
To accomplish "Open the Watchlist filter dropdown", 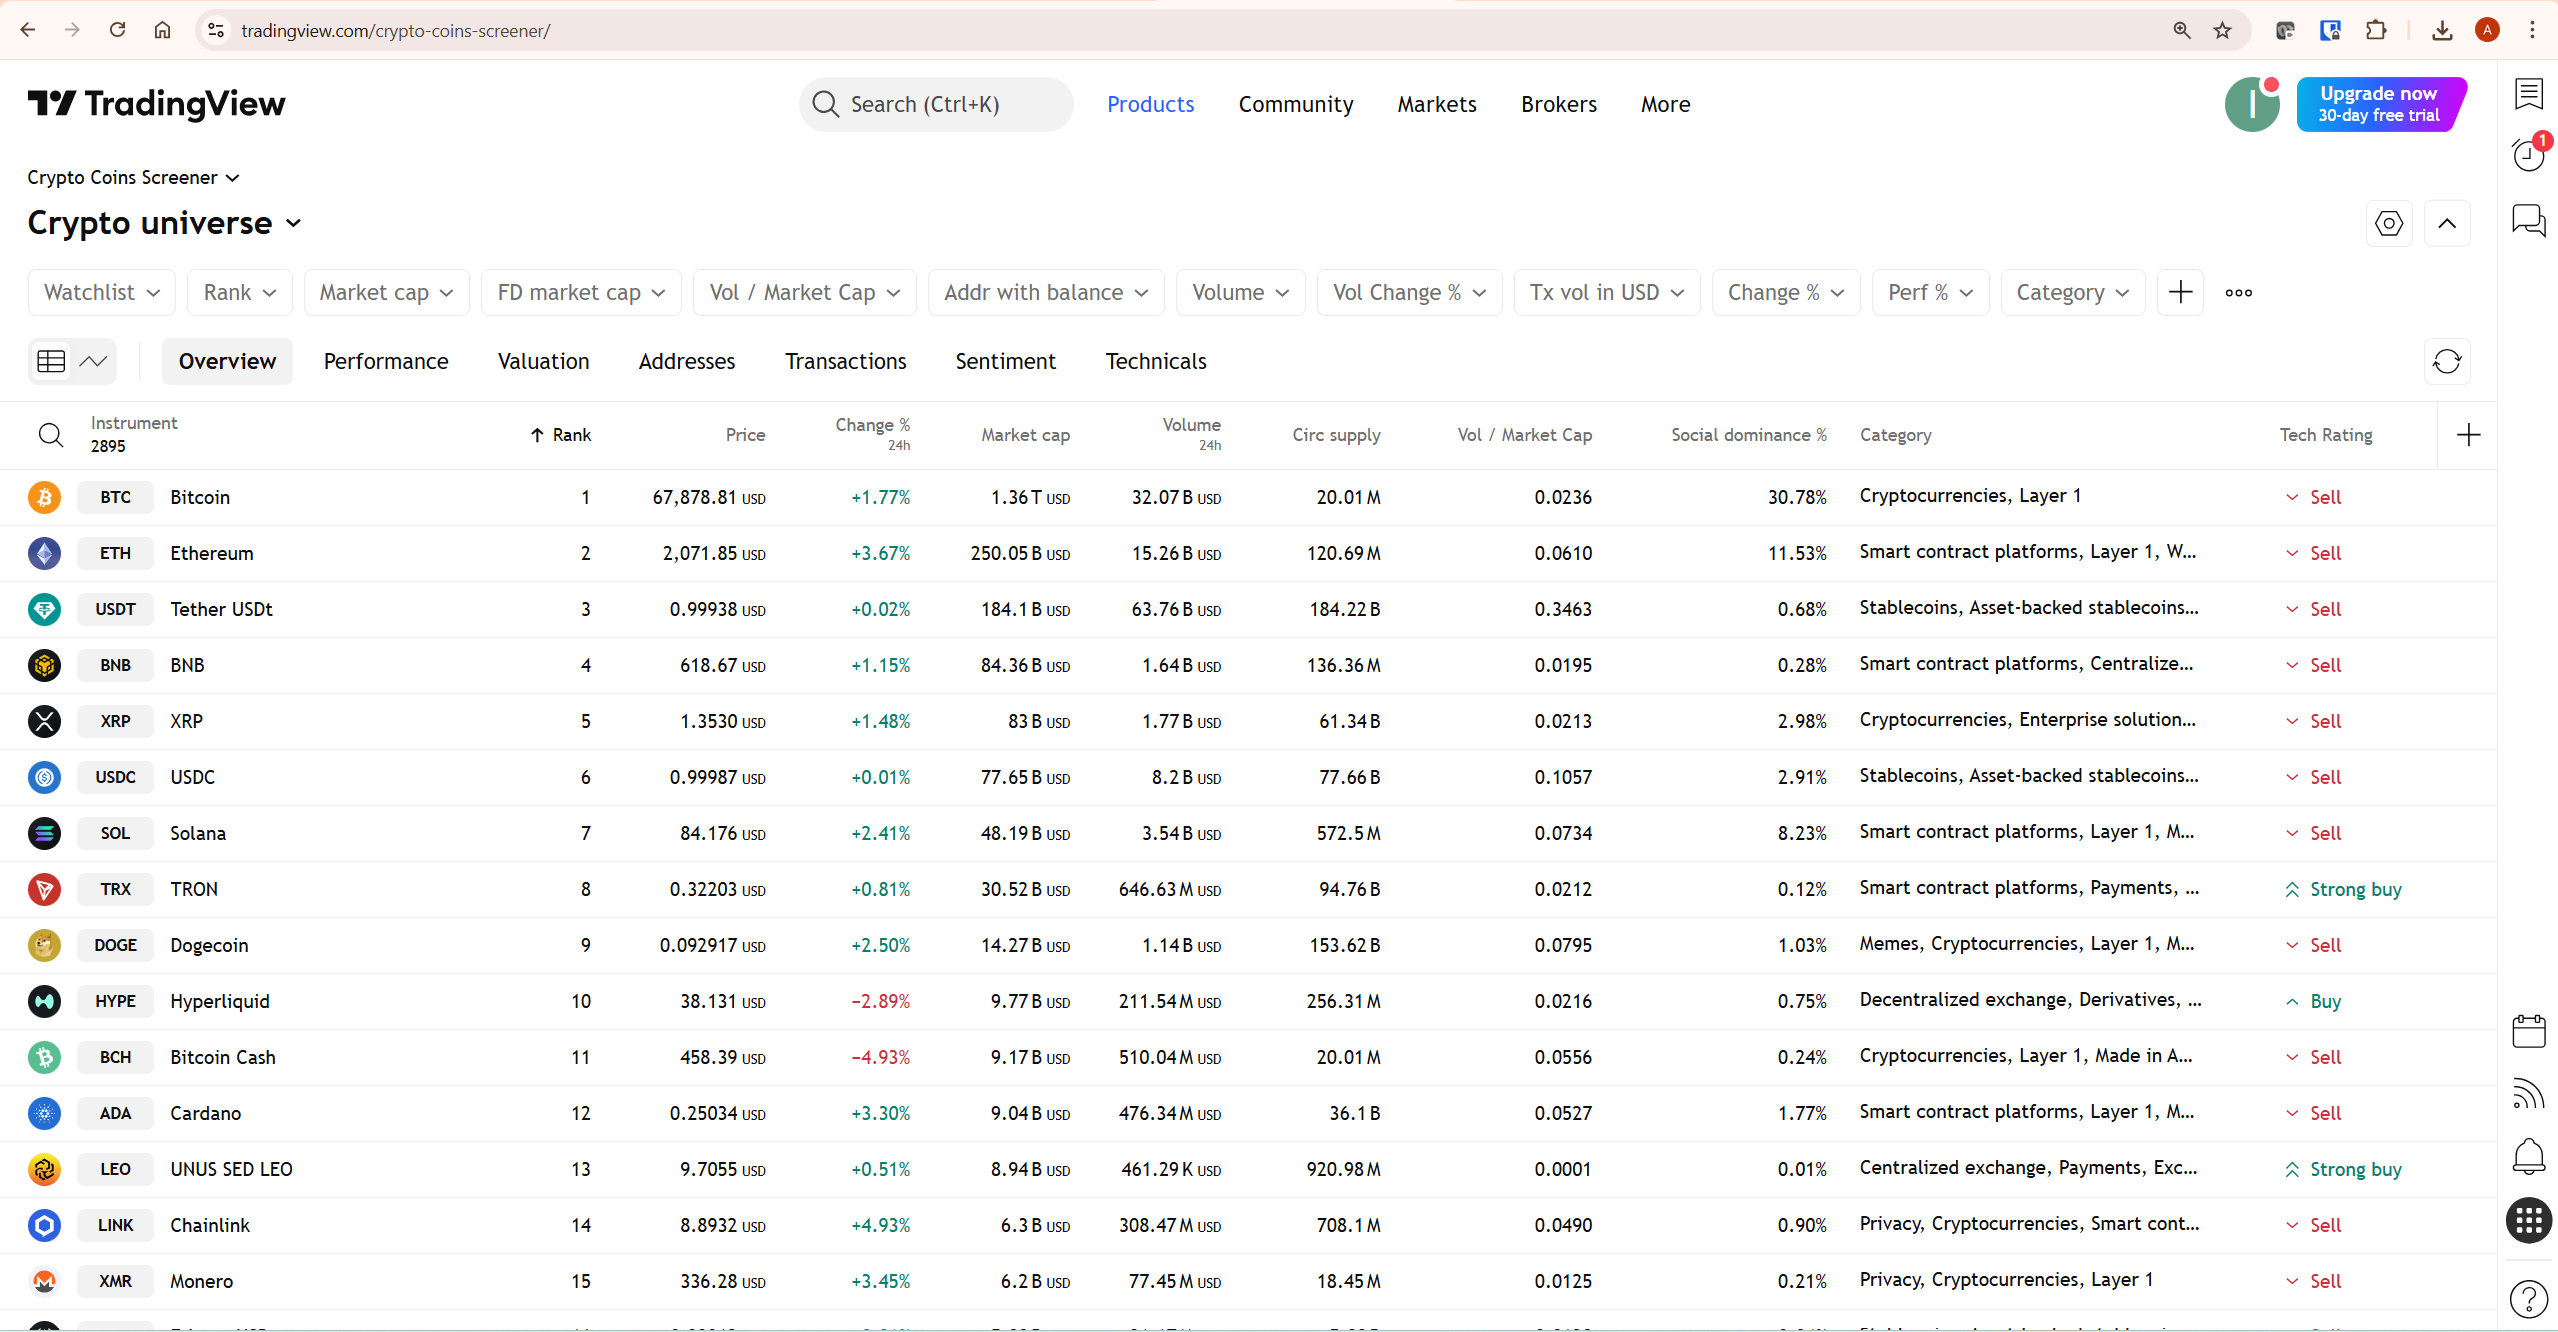I will tap(100, 292).
